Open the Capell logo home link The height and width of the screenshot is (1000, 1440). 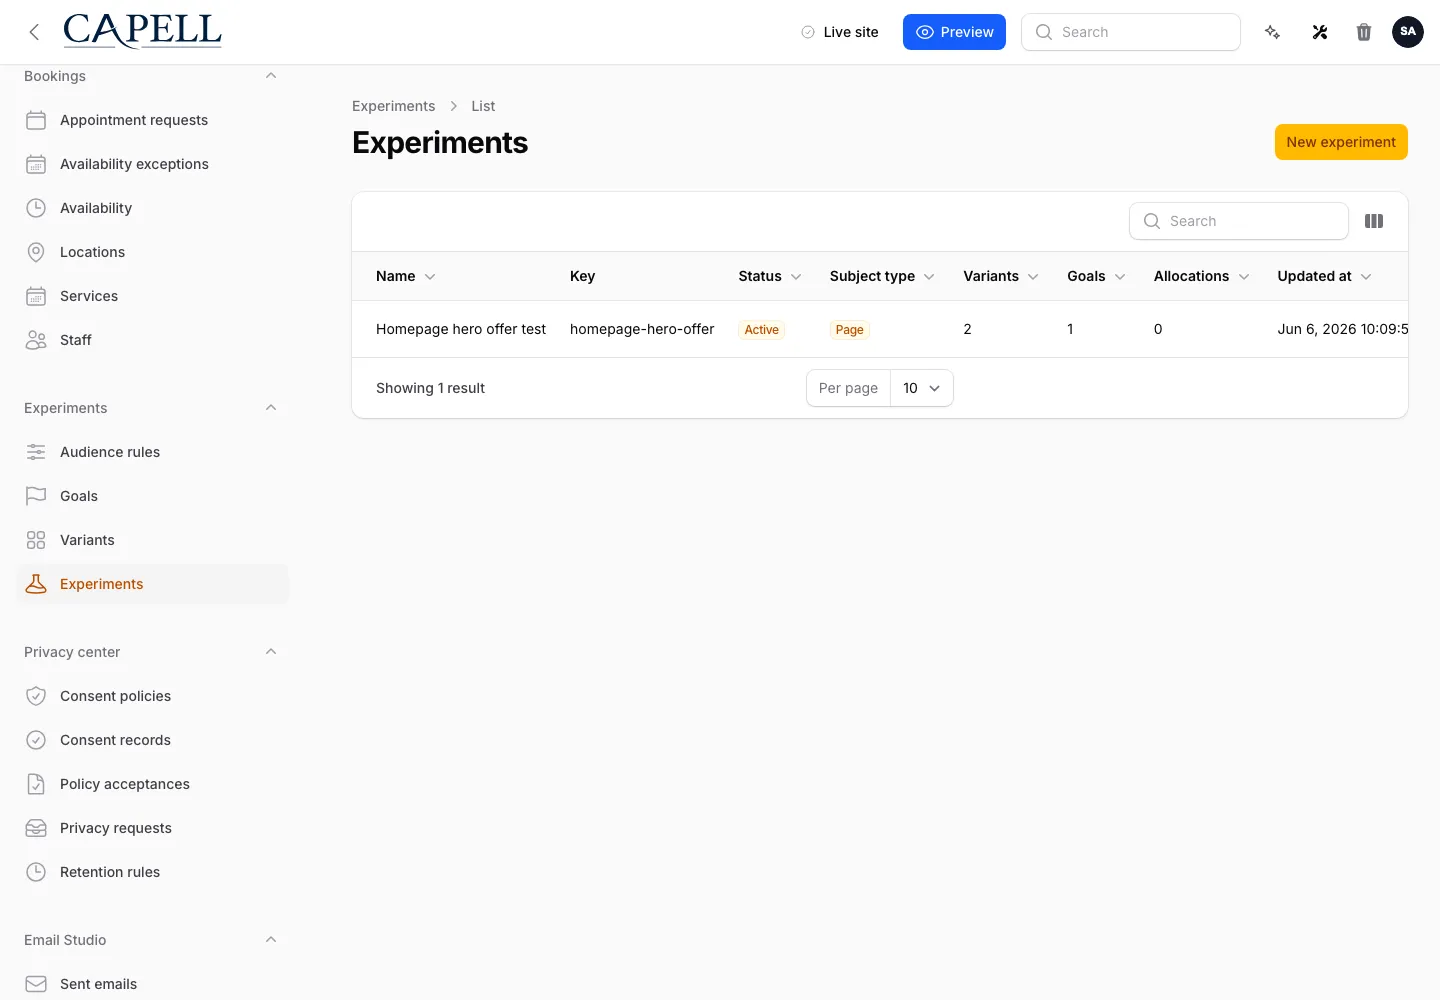click(142, 31)
